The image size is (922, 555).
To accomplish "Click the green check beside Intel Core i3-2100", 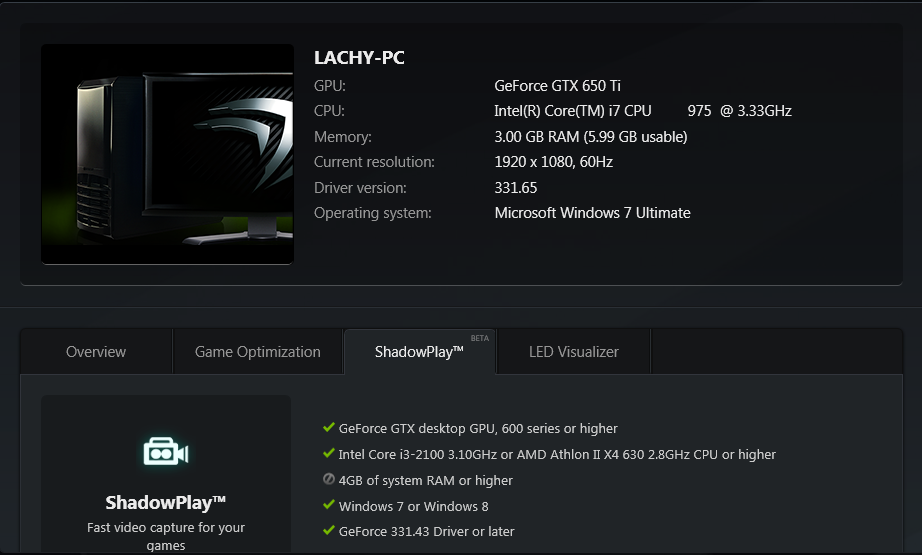I will pyautogui.click(x=329, y=453).
